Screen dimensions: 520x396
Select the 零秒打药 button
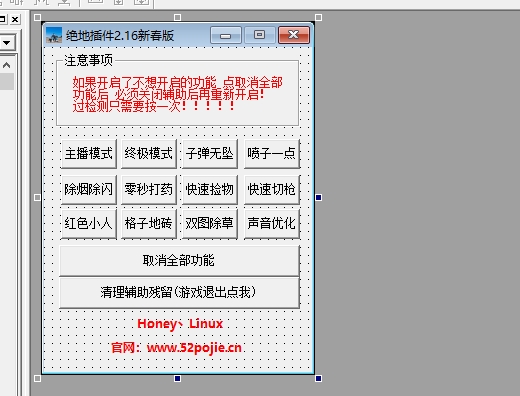149,190
